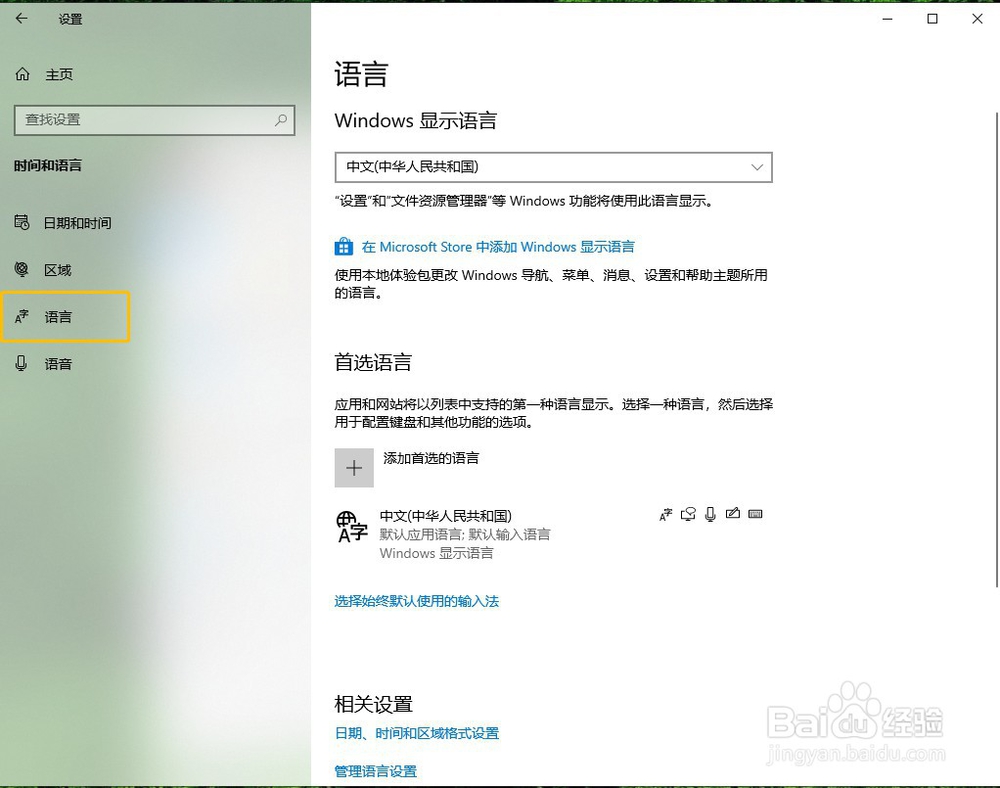Click 选择始终默认使用的输入法 link

tap(416, 601)
